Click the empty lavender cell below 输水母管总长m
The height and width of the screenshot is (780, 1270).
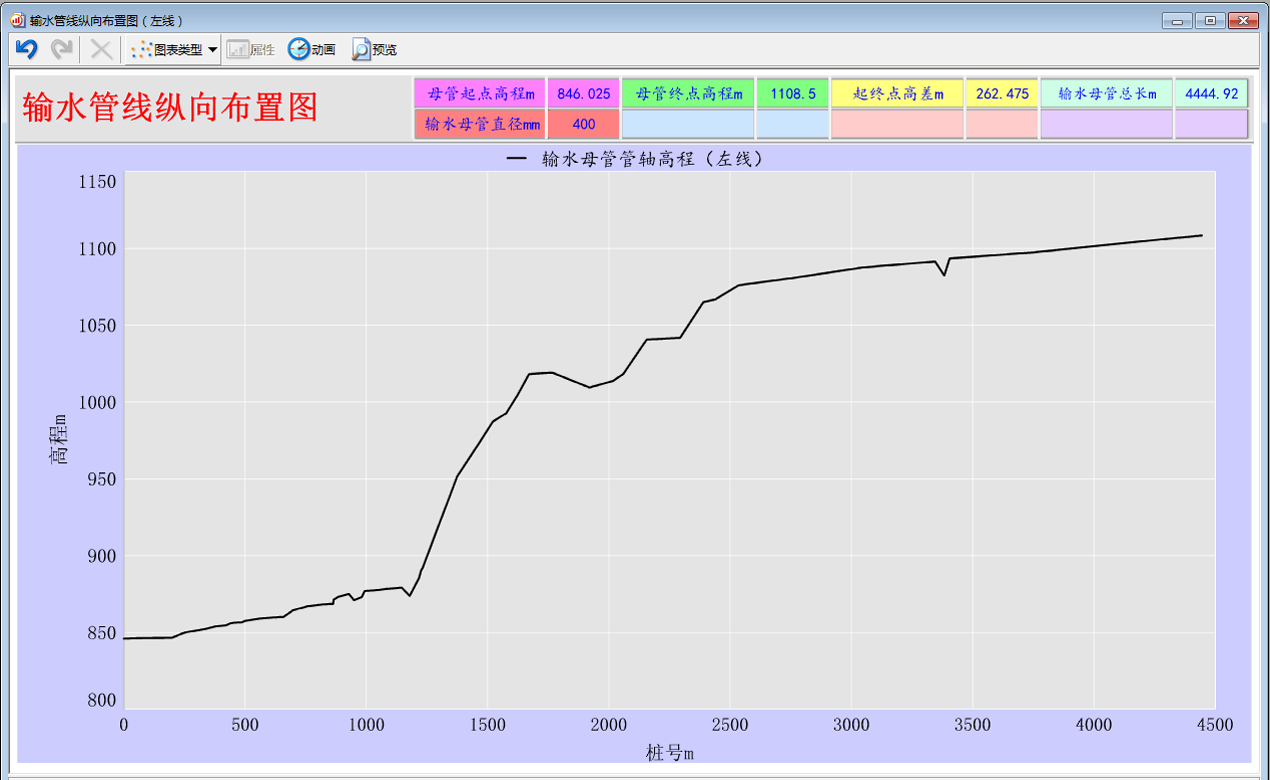coord(1107,124)
